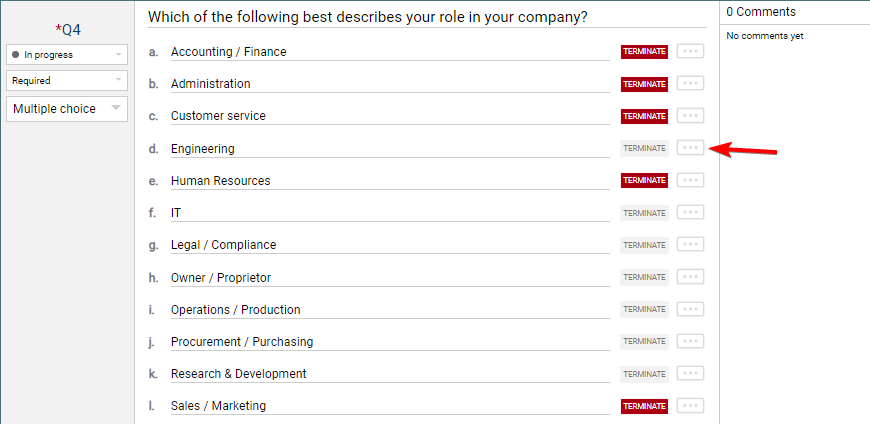Enable the TERMINATE flag for Engineering
Screen dimensions: 870x424
click(644, 148)
